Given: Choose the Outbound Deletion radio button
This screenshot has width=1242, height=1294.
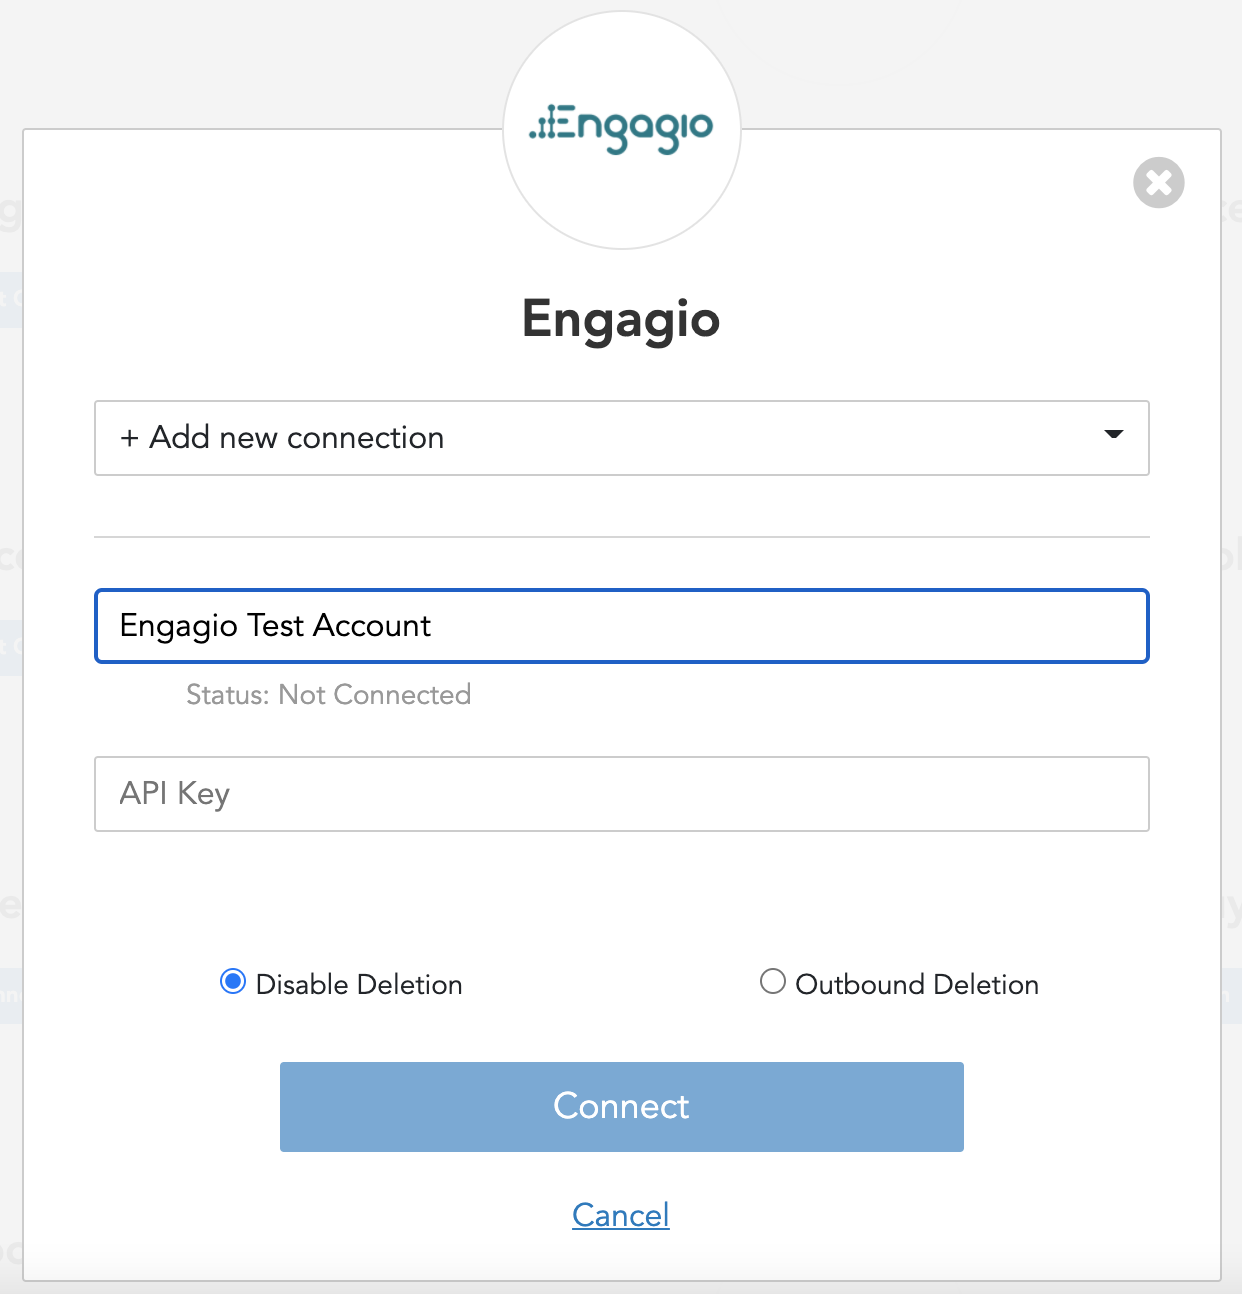Looking at the screenshot, I should (772, 982).
